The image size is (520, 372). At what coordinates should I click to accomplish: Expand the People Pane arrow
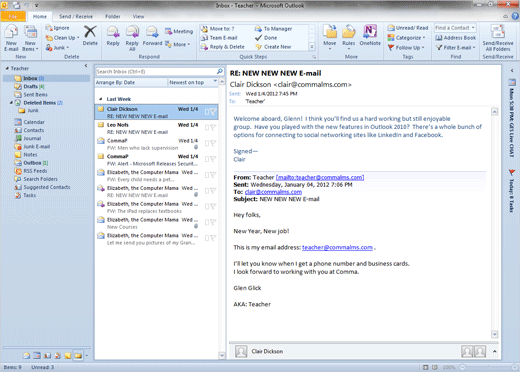click(x=495, y=351)
